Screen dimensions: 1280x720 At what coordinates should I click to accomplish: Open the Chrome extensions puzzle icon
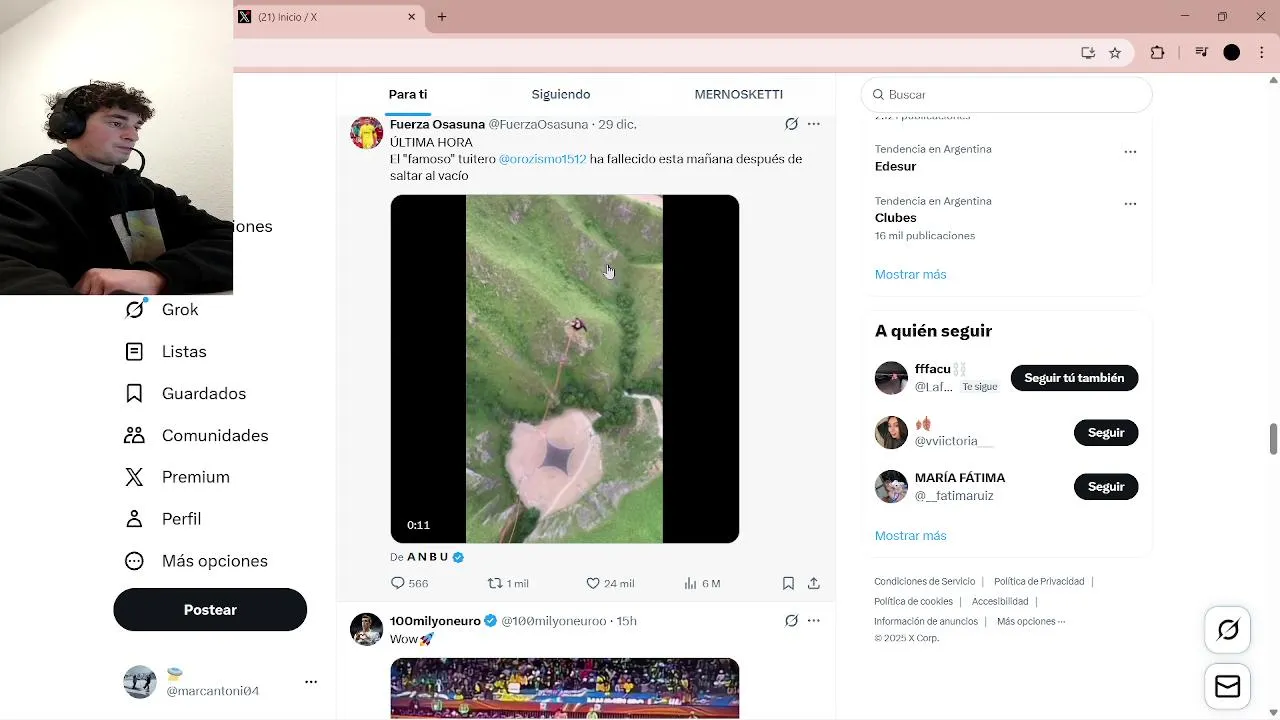(x=1158, y=53)
